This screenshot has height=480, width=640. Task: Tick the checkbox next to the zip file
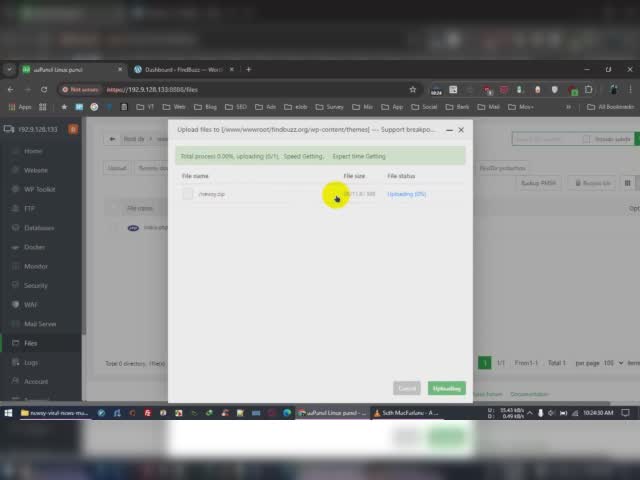(188, 194)
